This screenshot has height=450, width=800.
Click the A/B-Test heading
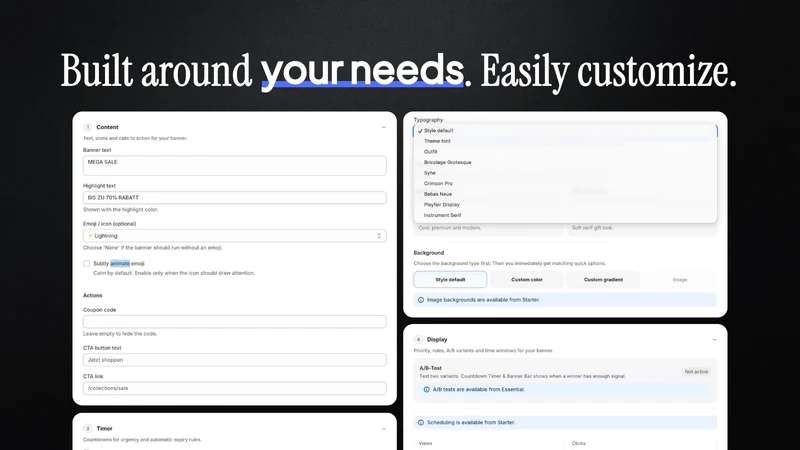(430, 368)
